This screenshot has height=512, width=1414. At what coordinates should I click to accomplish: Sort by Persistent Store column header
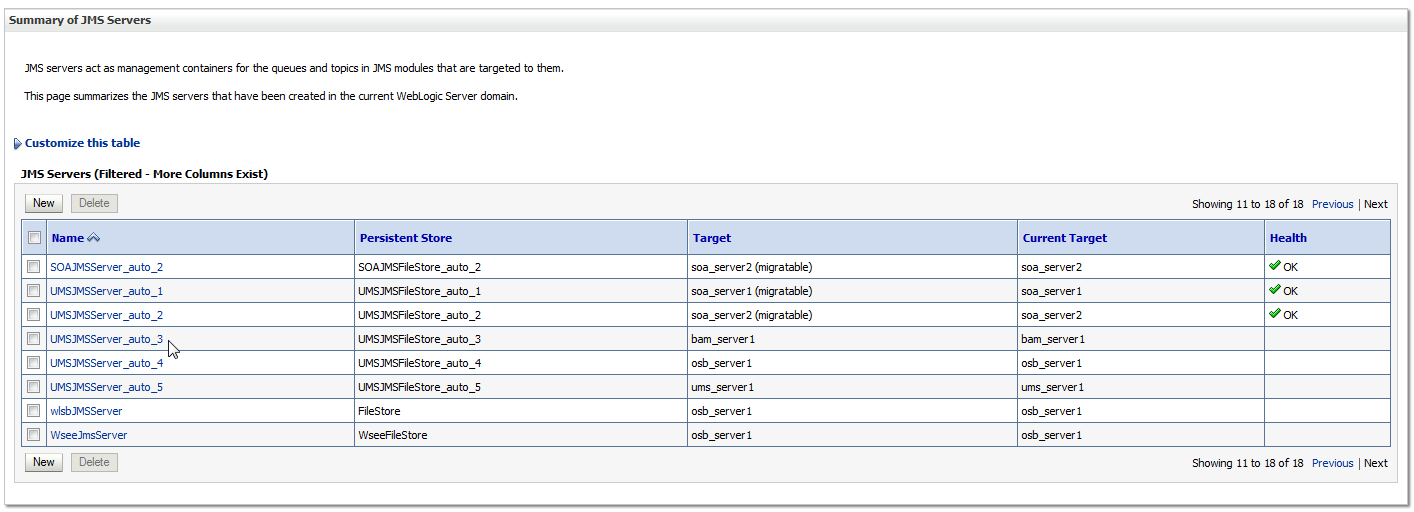(x=406, y=238)
